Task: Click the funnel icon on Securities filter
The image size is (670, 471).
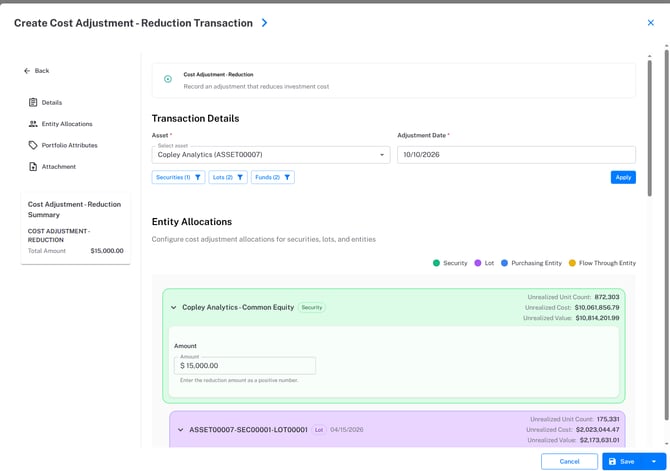Action: pyautogui.click(x=197, y=177)
